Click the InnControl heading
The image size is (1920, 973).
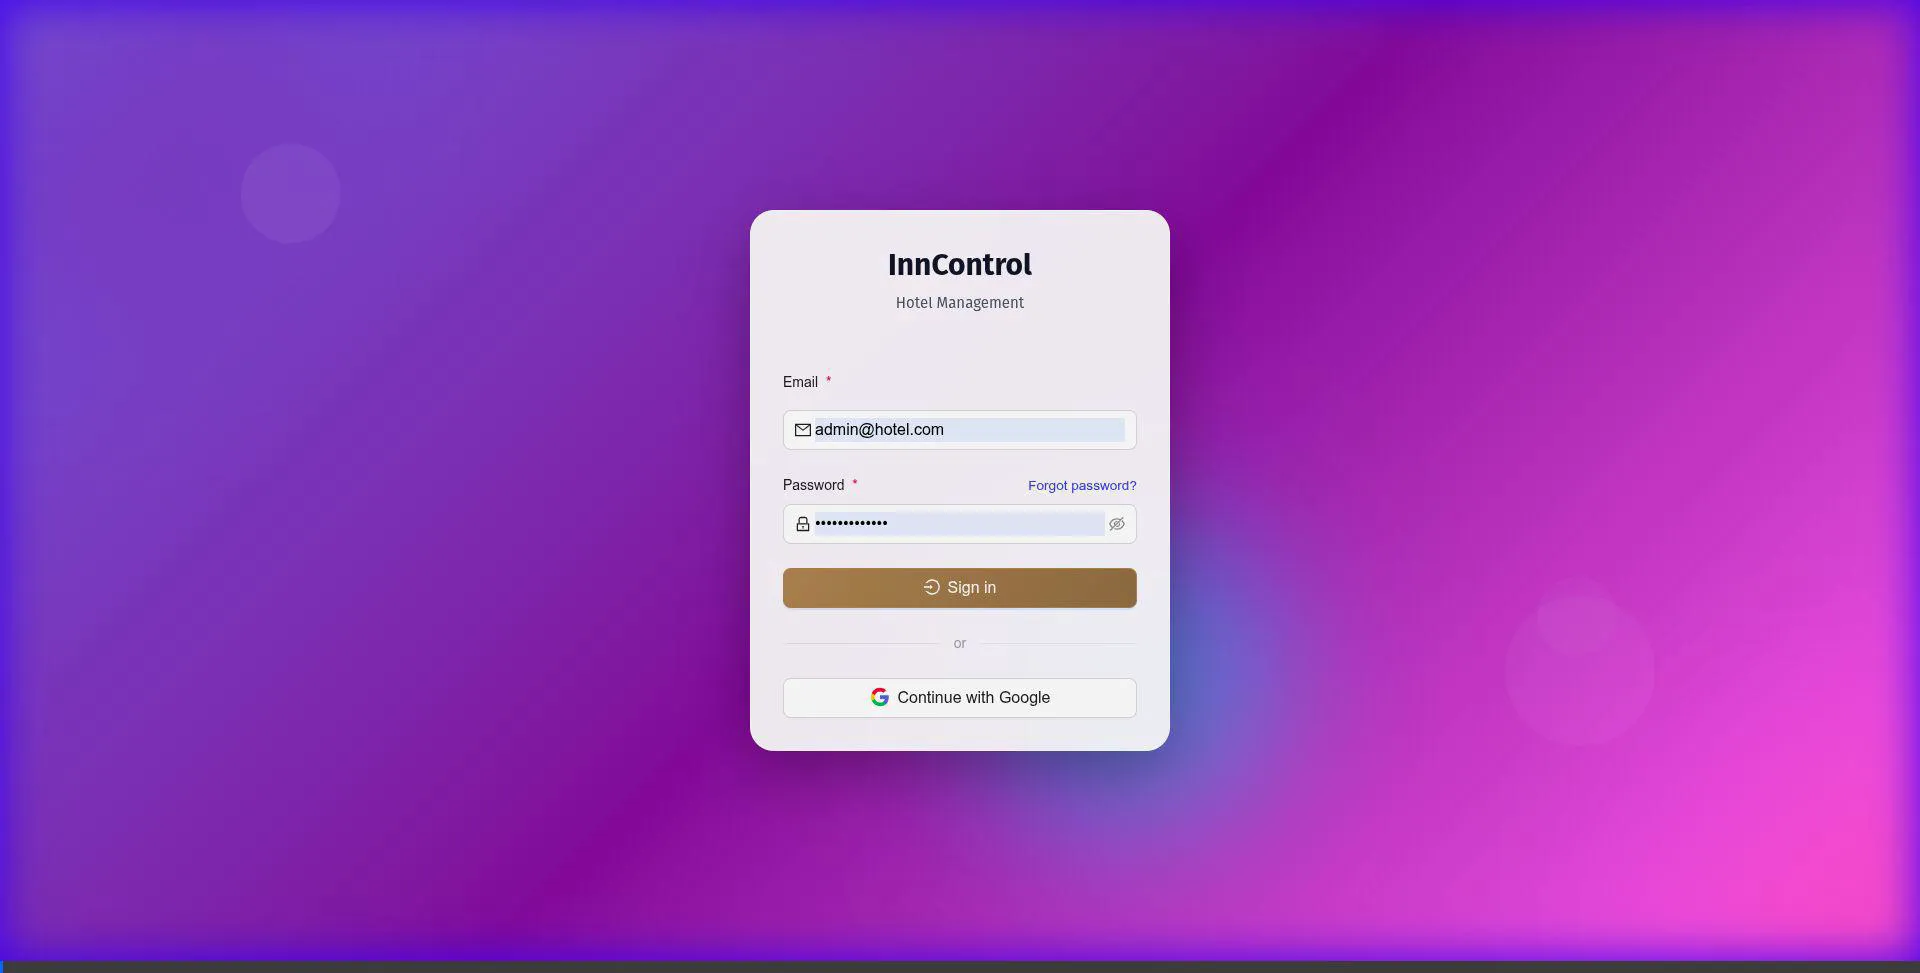pos(959,264)
